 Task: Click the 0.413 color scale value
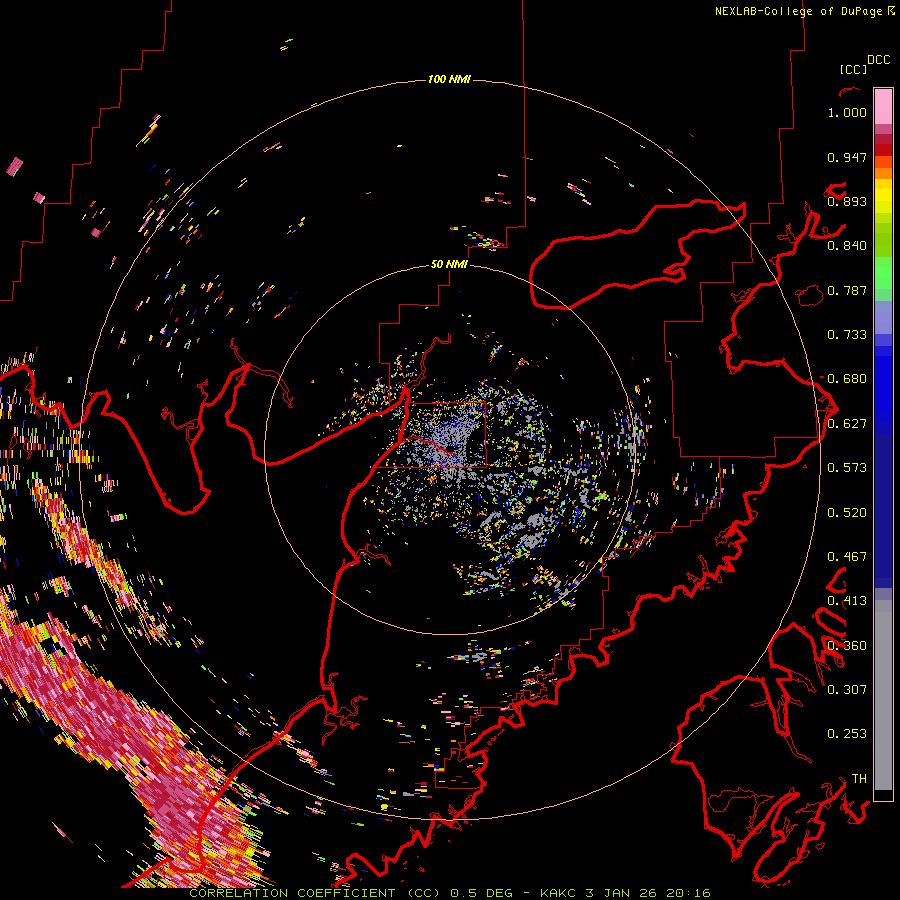pos(847,601)
